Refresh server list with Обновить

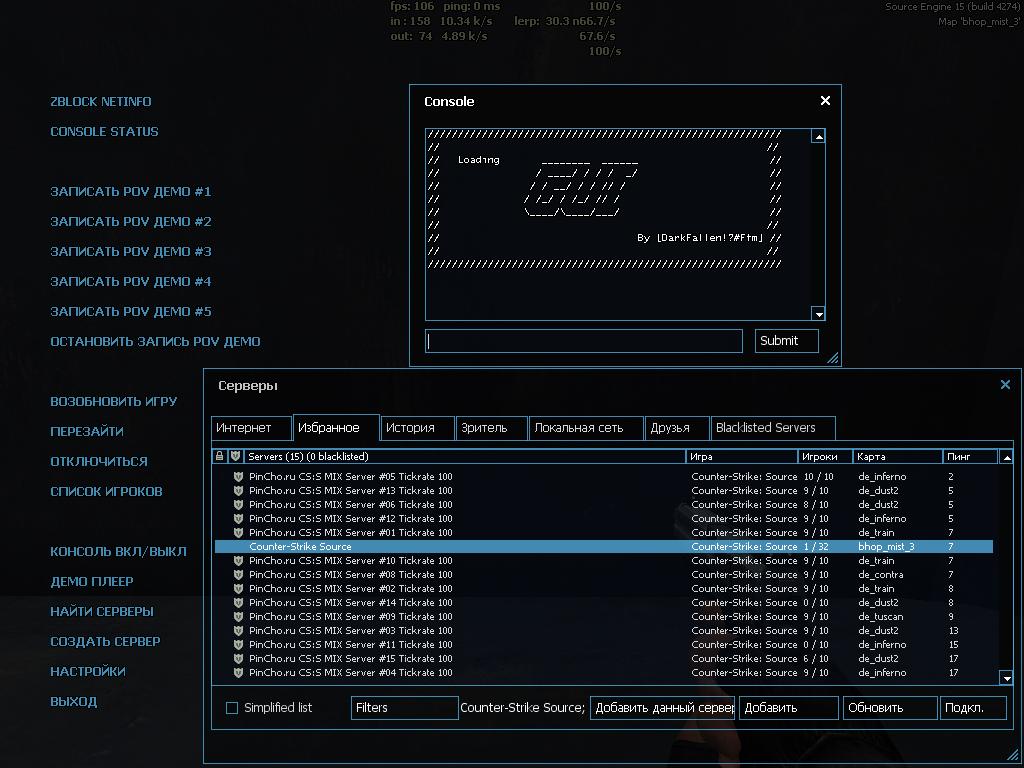point(889,708)
